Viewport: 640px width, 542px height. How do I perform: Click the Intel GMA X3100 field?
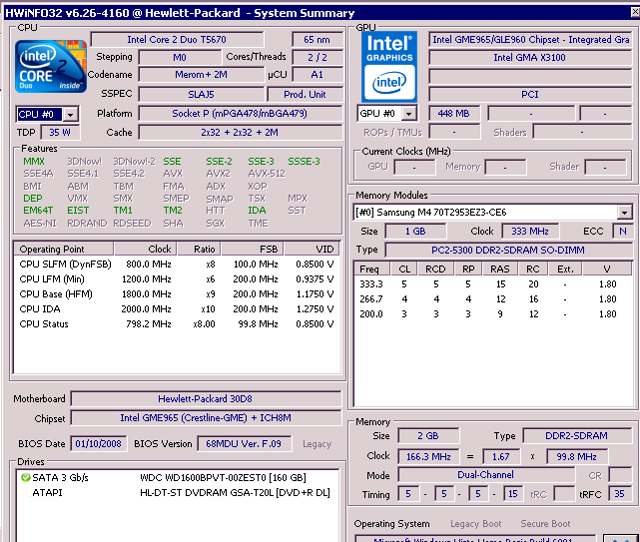tap(530, 58)
